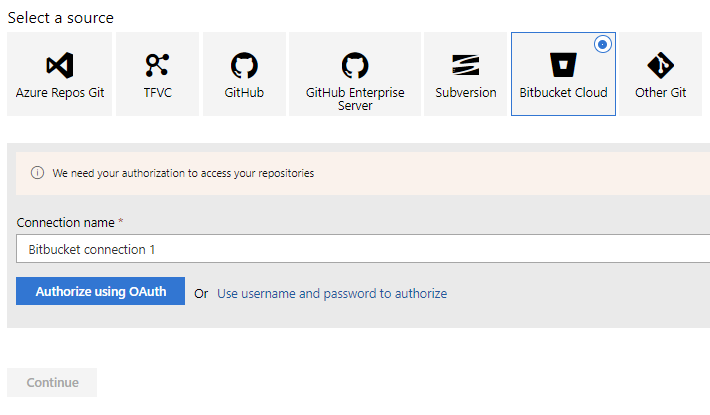
Task: Click the info icon in authorization notice
Action: pos(38,173)
